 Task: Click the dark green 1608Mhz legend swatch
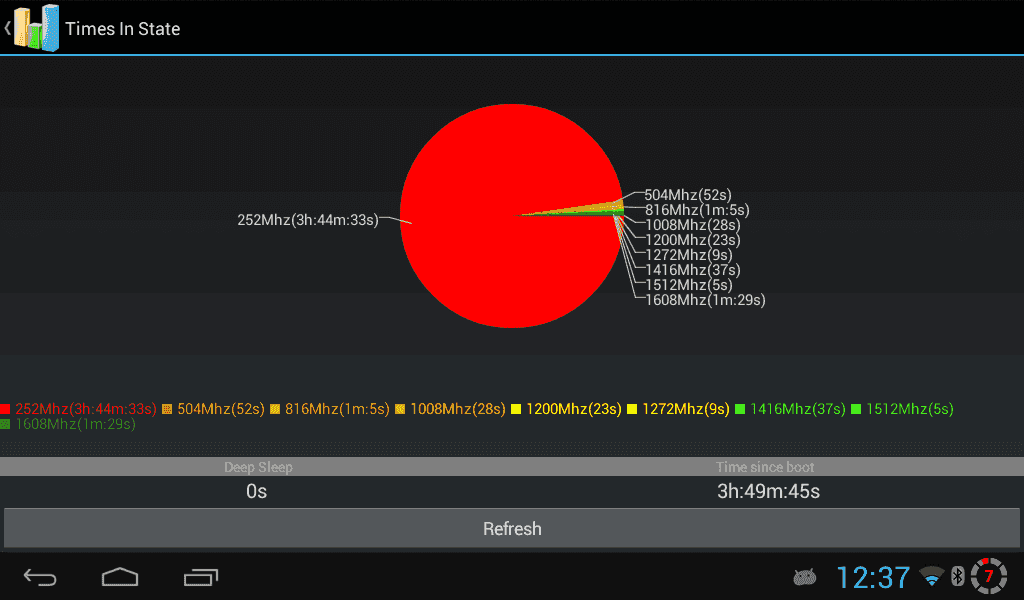click(x=5, y=424)
